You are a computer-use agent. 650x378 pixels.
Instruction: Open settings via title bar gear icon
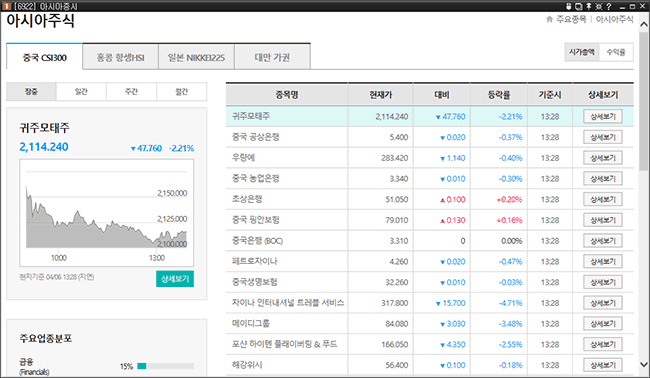(599, 6)
